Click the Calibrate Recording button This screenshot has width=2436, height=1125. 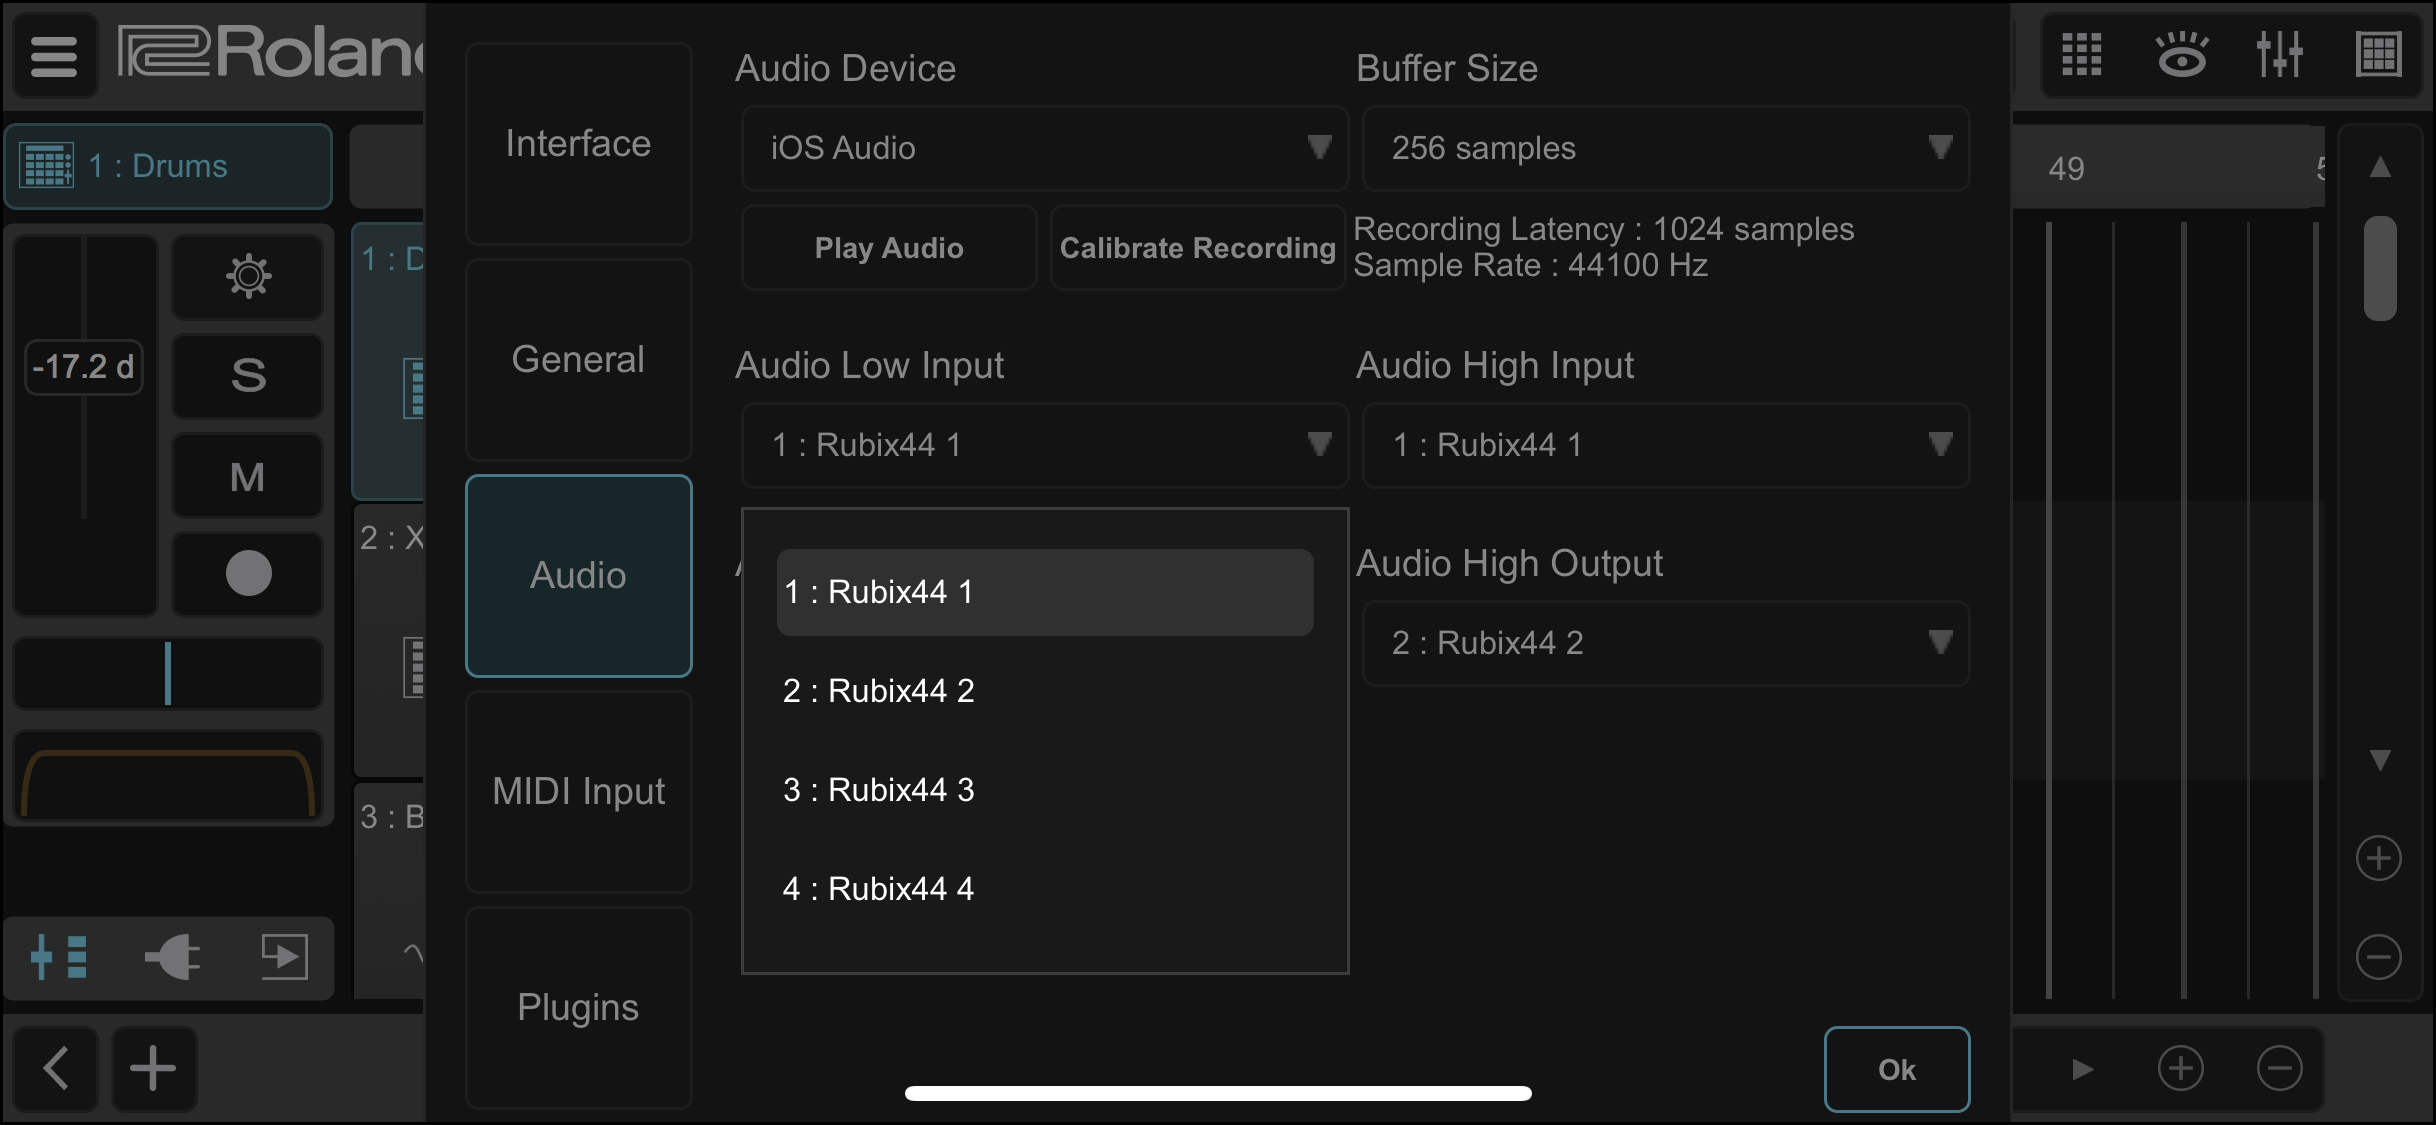(x=1198, y=248)
